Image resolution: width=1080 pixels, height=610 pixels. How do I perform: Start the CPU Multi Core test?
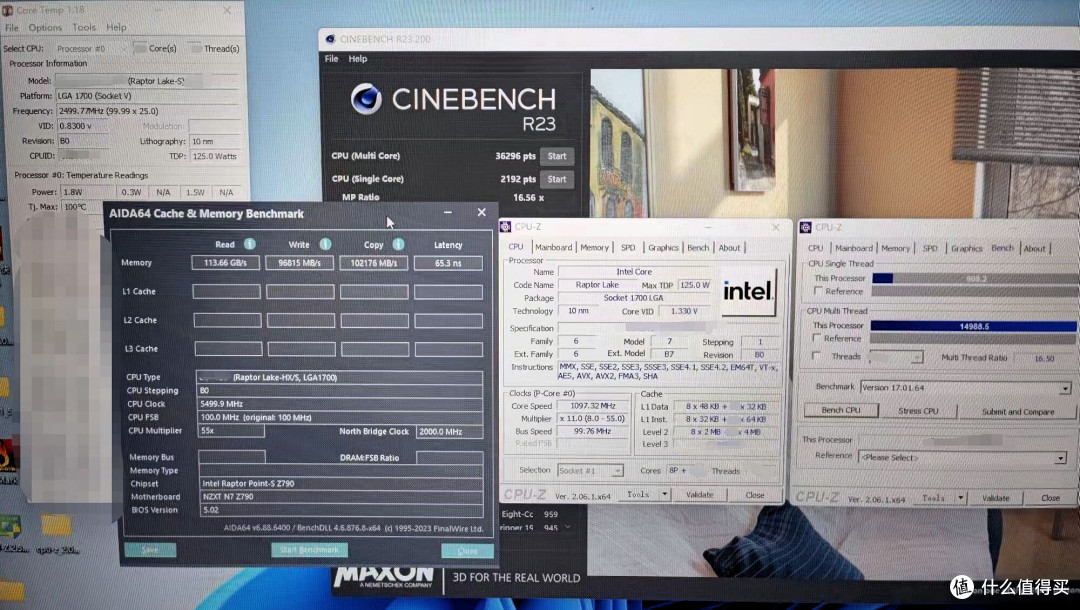click(557, 156)
